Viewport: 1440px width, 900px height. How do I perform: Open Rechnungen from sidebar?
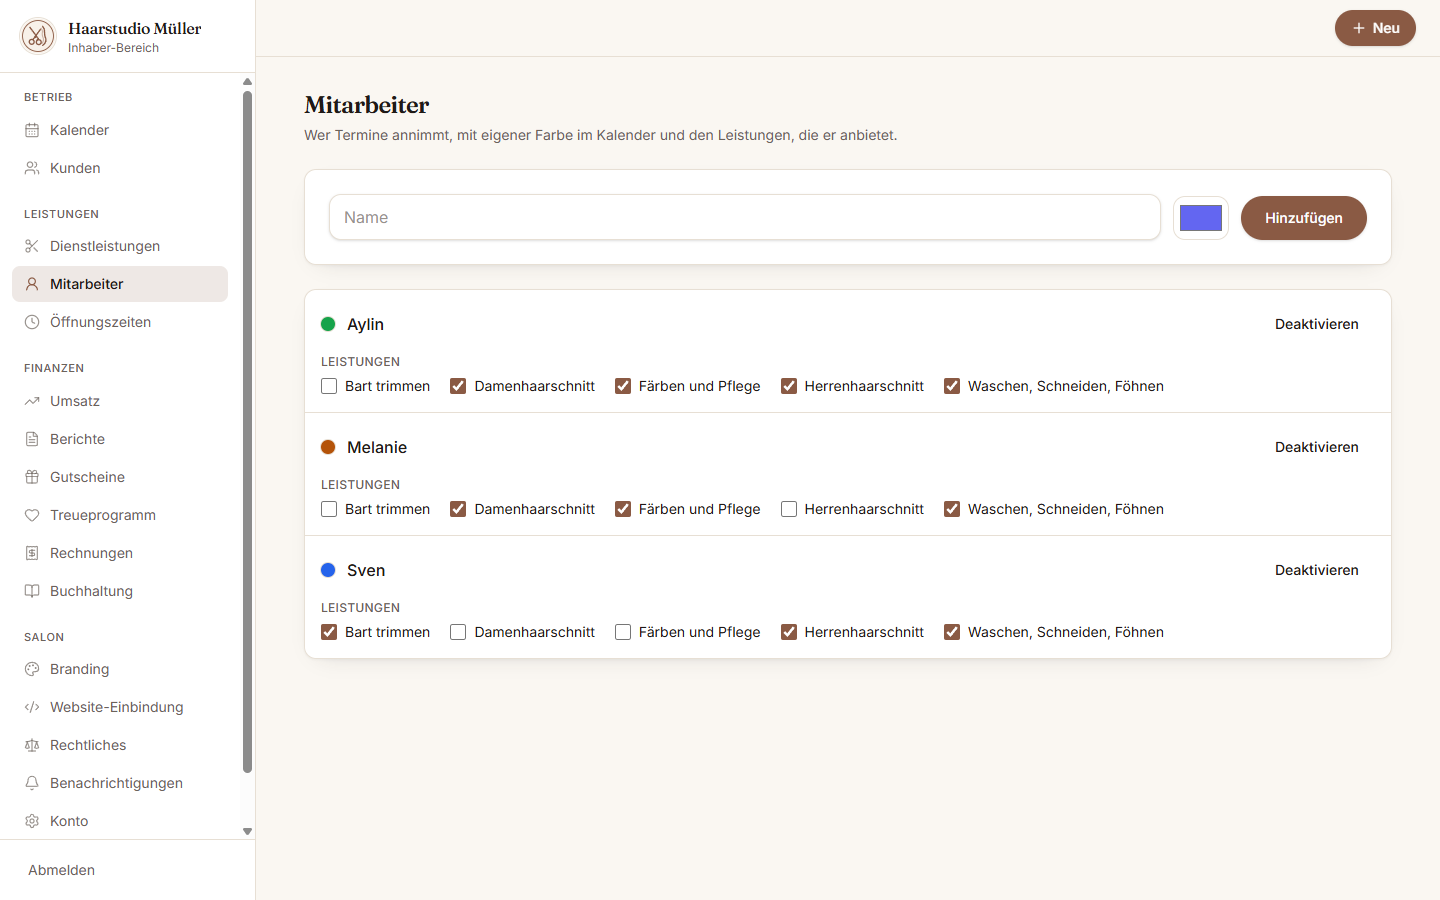coord(120,553)
